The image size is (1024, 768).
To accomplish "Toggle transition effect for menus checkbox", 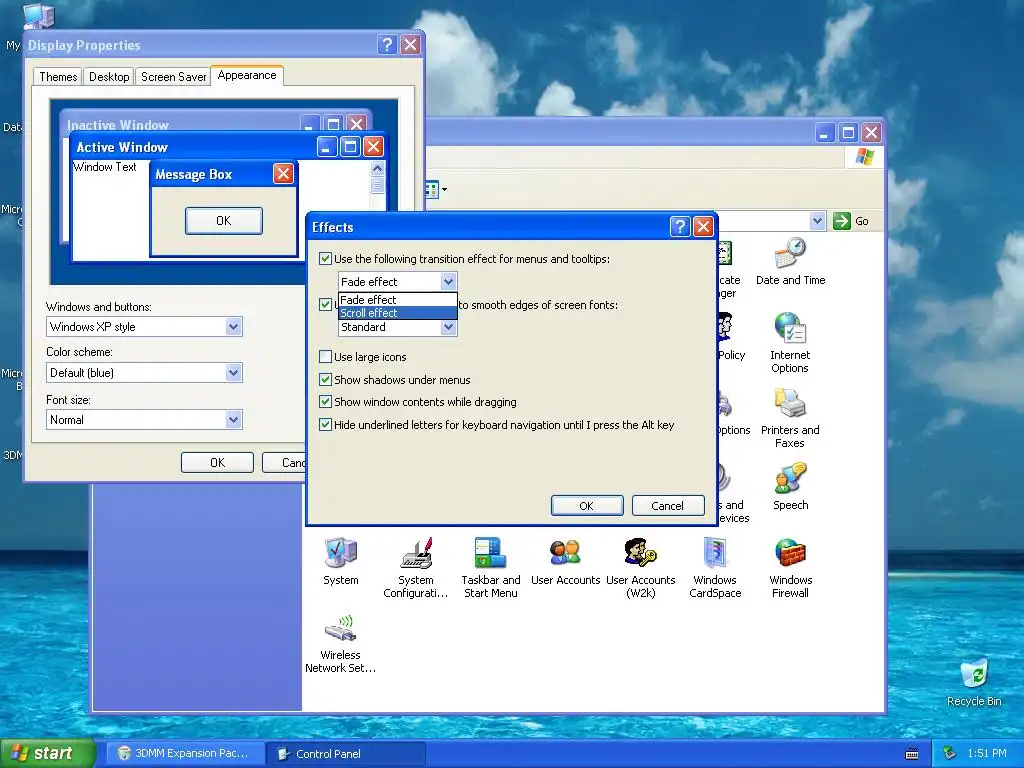I will [325, 259].
